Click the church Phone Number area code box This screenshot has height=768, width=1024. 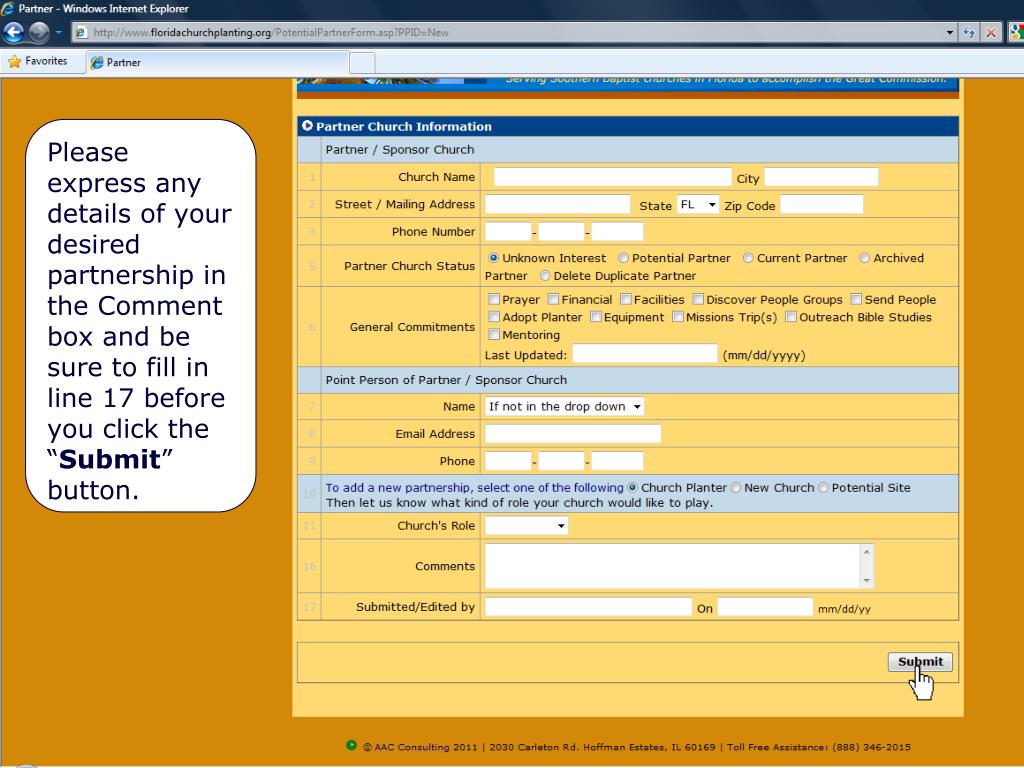(x=508, y=232)
